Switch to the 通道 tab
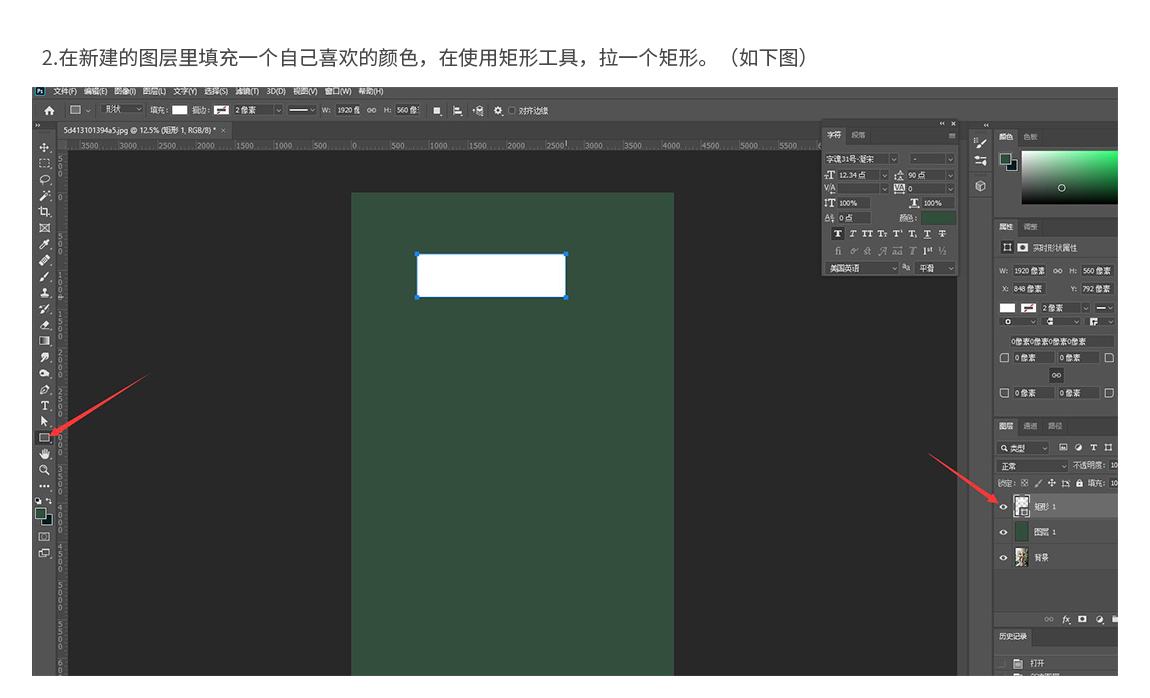 [1029, 426]
